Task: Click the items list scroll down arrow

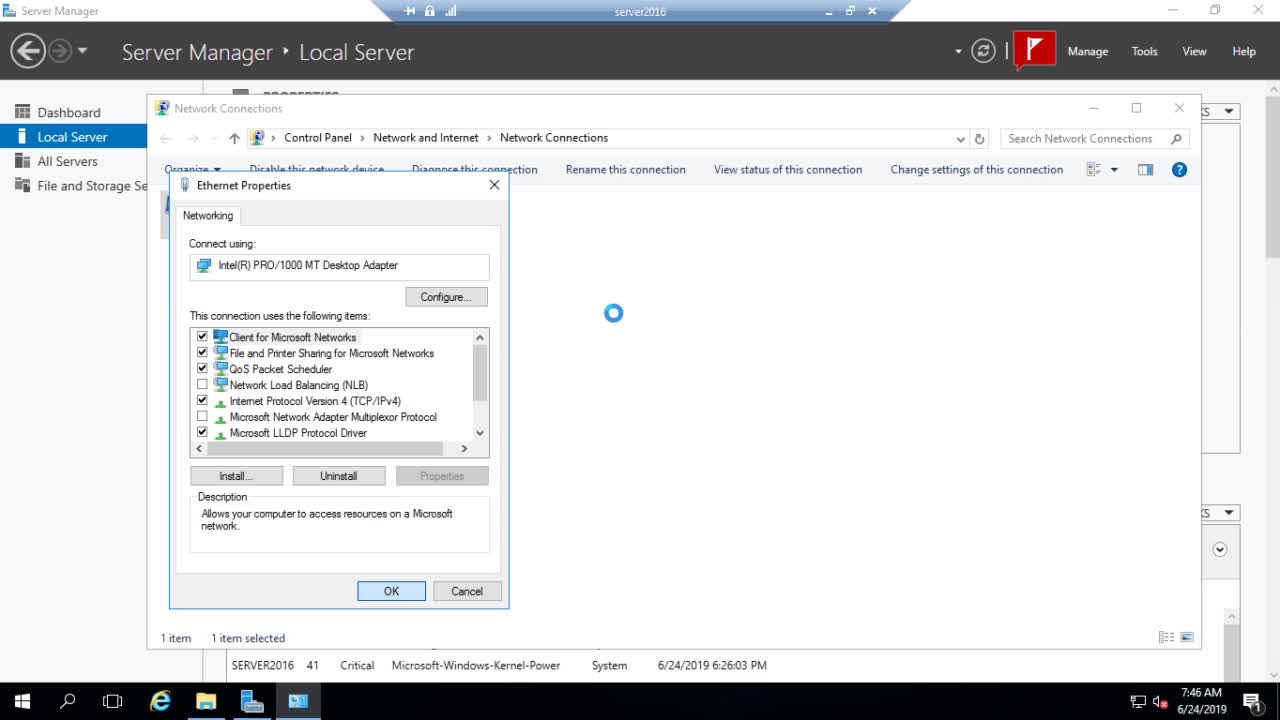Action: coord(480,433)
